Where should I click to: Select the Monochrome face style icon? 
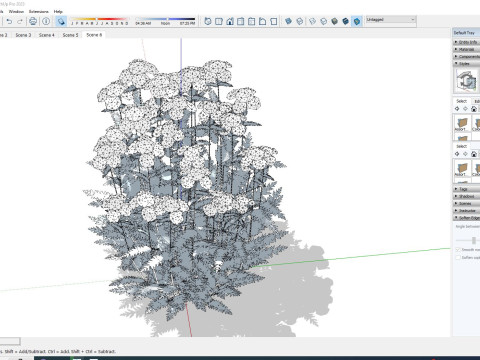pyautogui.click(x=357, y=21)
